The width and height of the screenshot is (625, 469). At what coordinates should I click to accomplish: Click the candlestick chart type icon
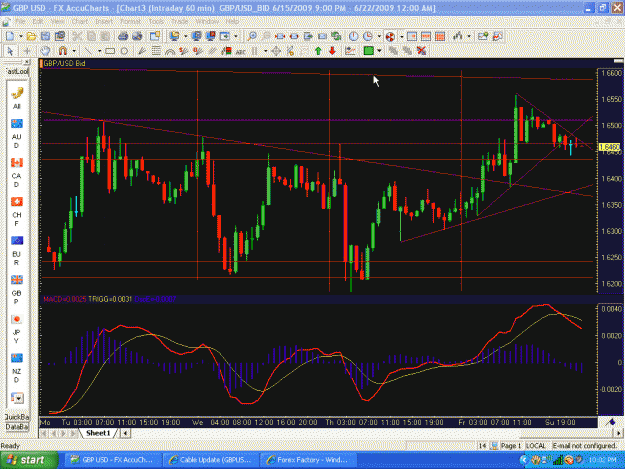pos(458,37)
